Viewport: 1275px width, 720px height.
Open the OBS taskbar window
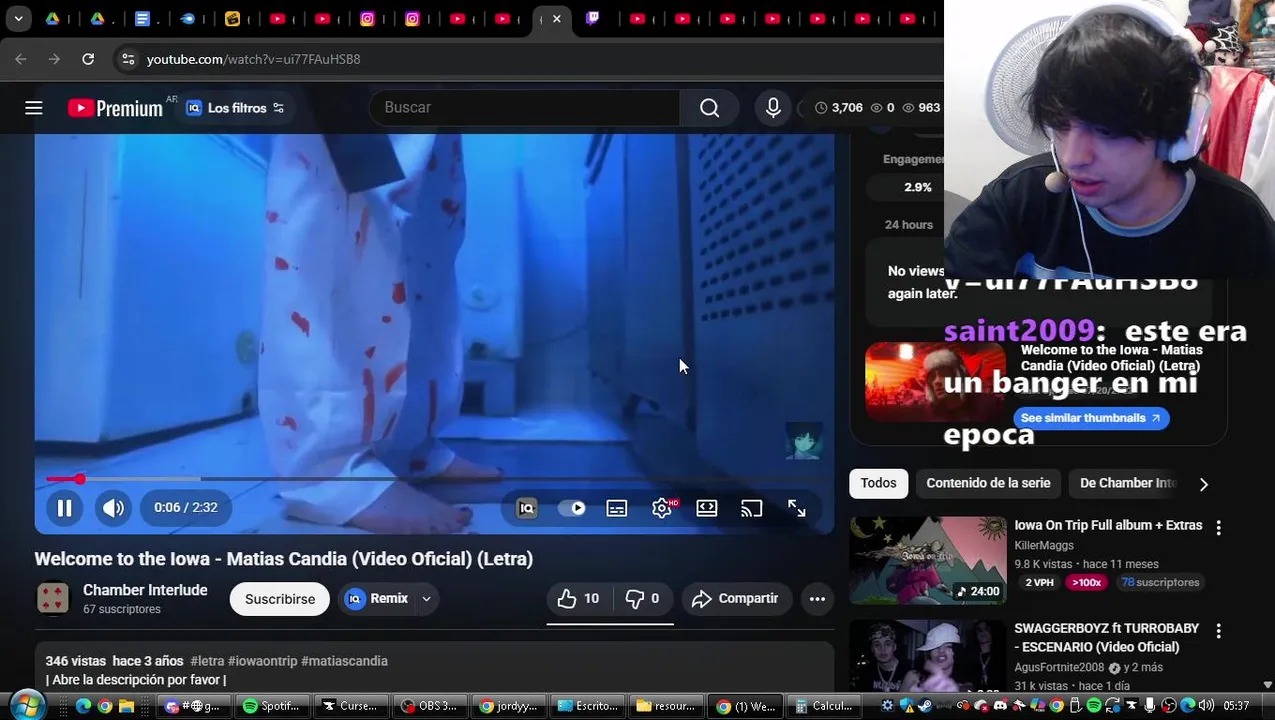(430, 706)
